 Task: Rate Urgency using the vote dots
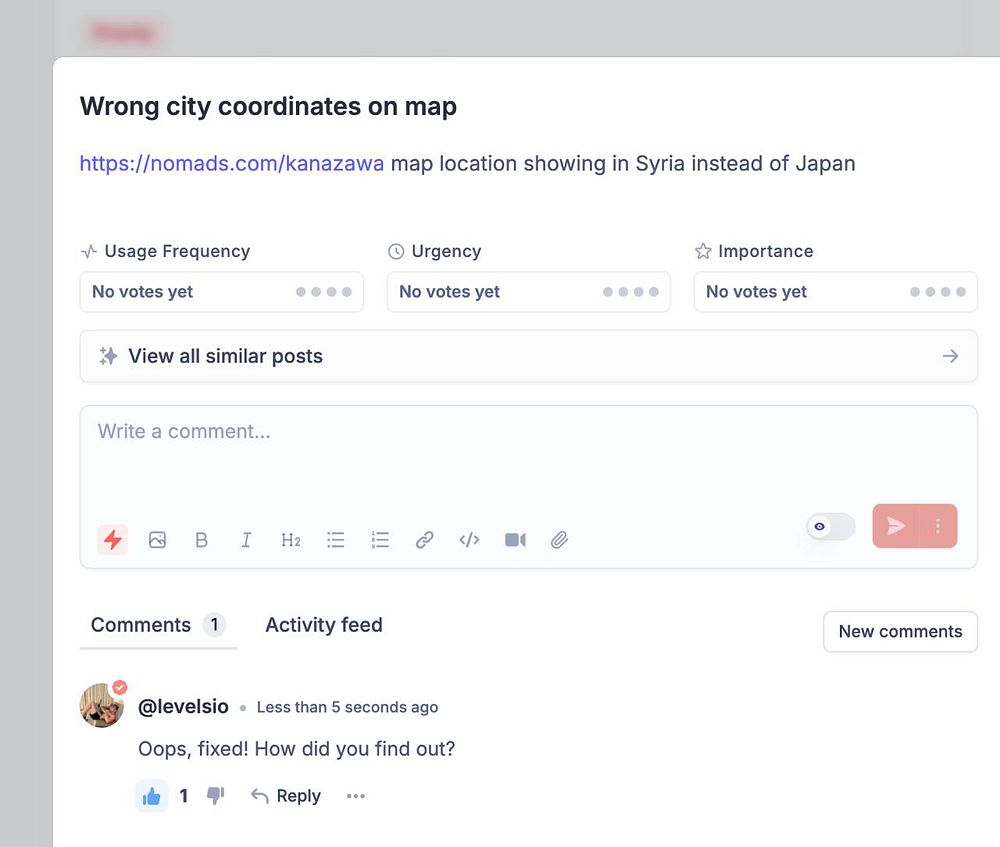[631, 291]
